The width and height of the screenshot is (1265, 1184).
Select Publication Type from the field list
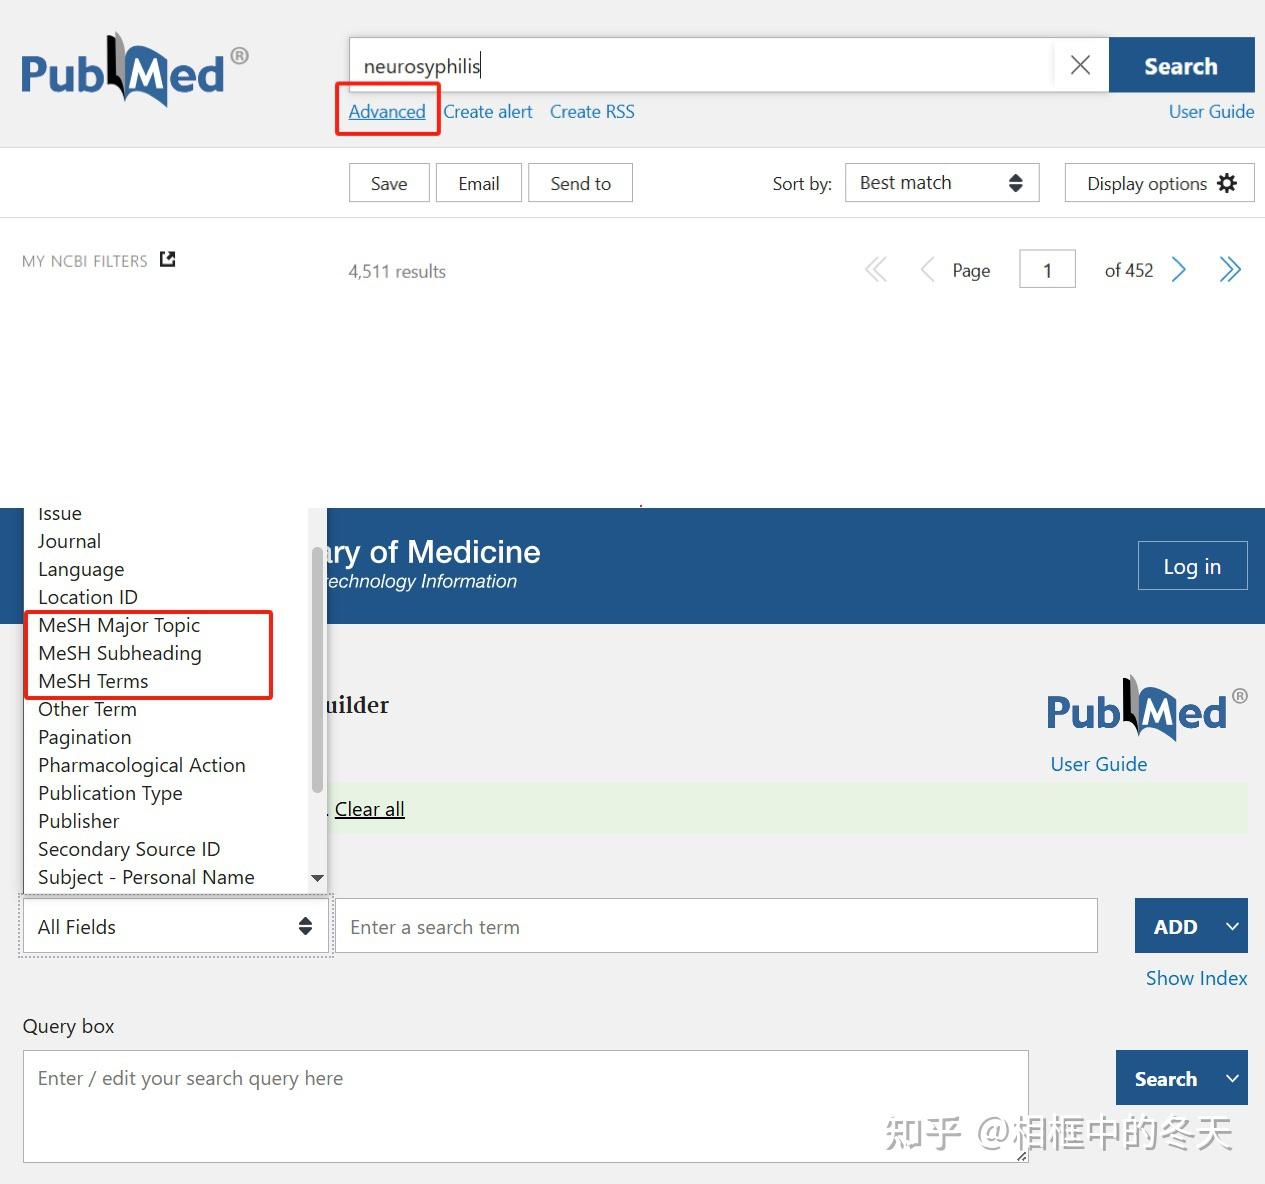110,793
